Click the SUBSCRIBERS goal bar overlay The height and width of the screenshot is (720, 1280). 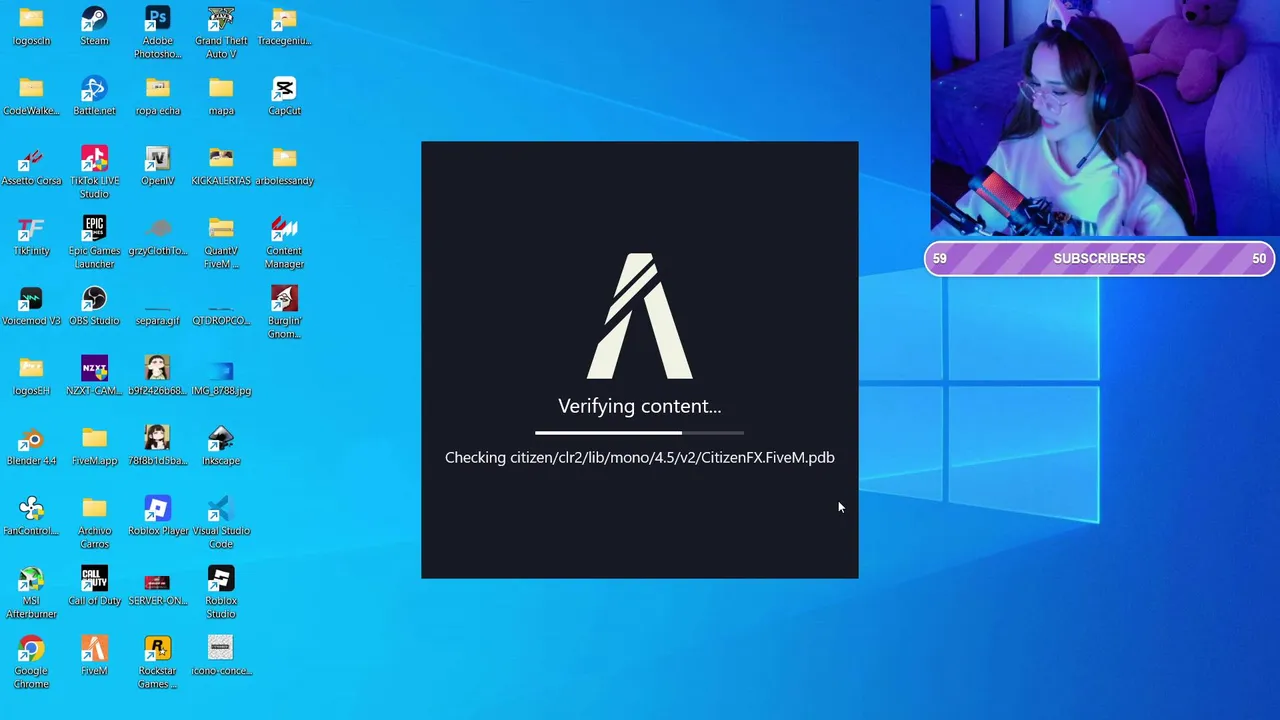click(x=1099, y=258)
